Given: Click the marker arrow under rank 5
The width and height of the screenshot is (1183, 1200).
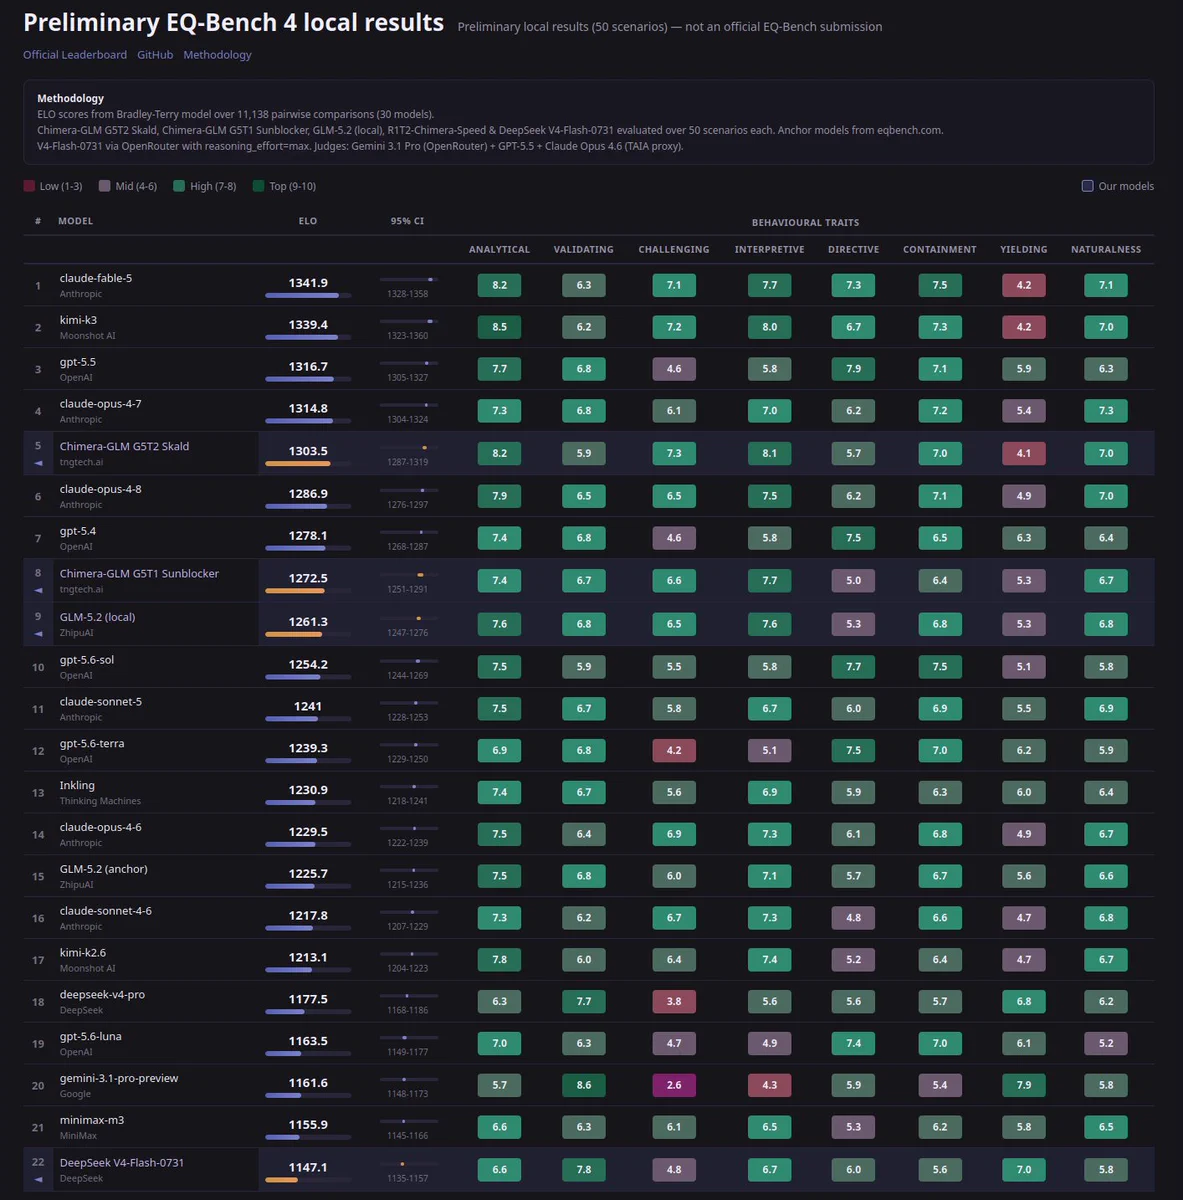Looking at the screenshot, I should (38, 464).
